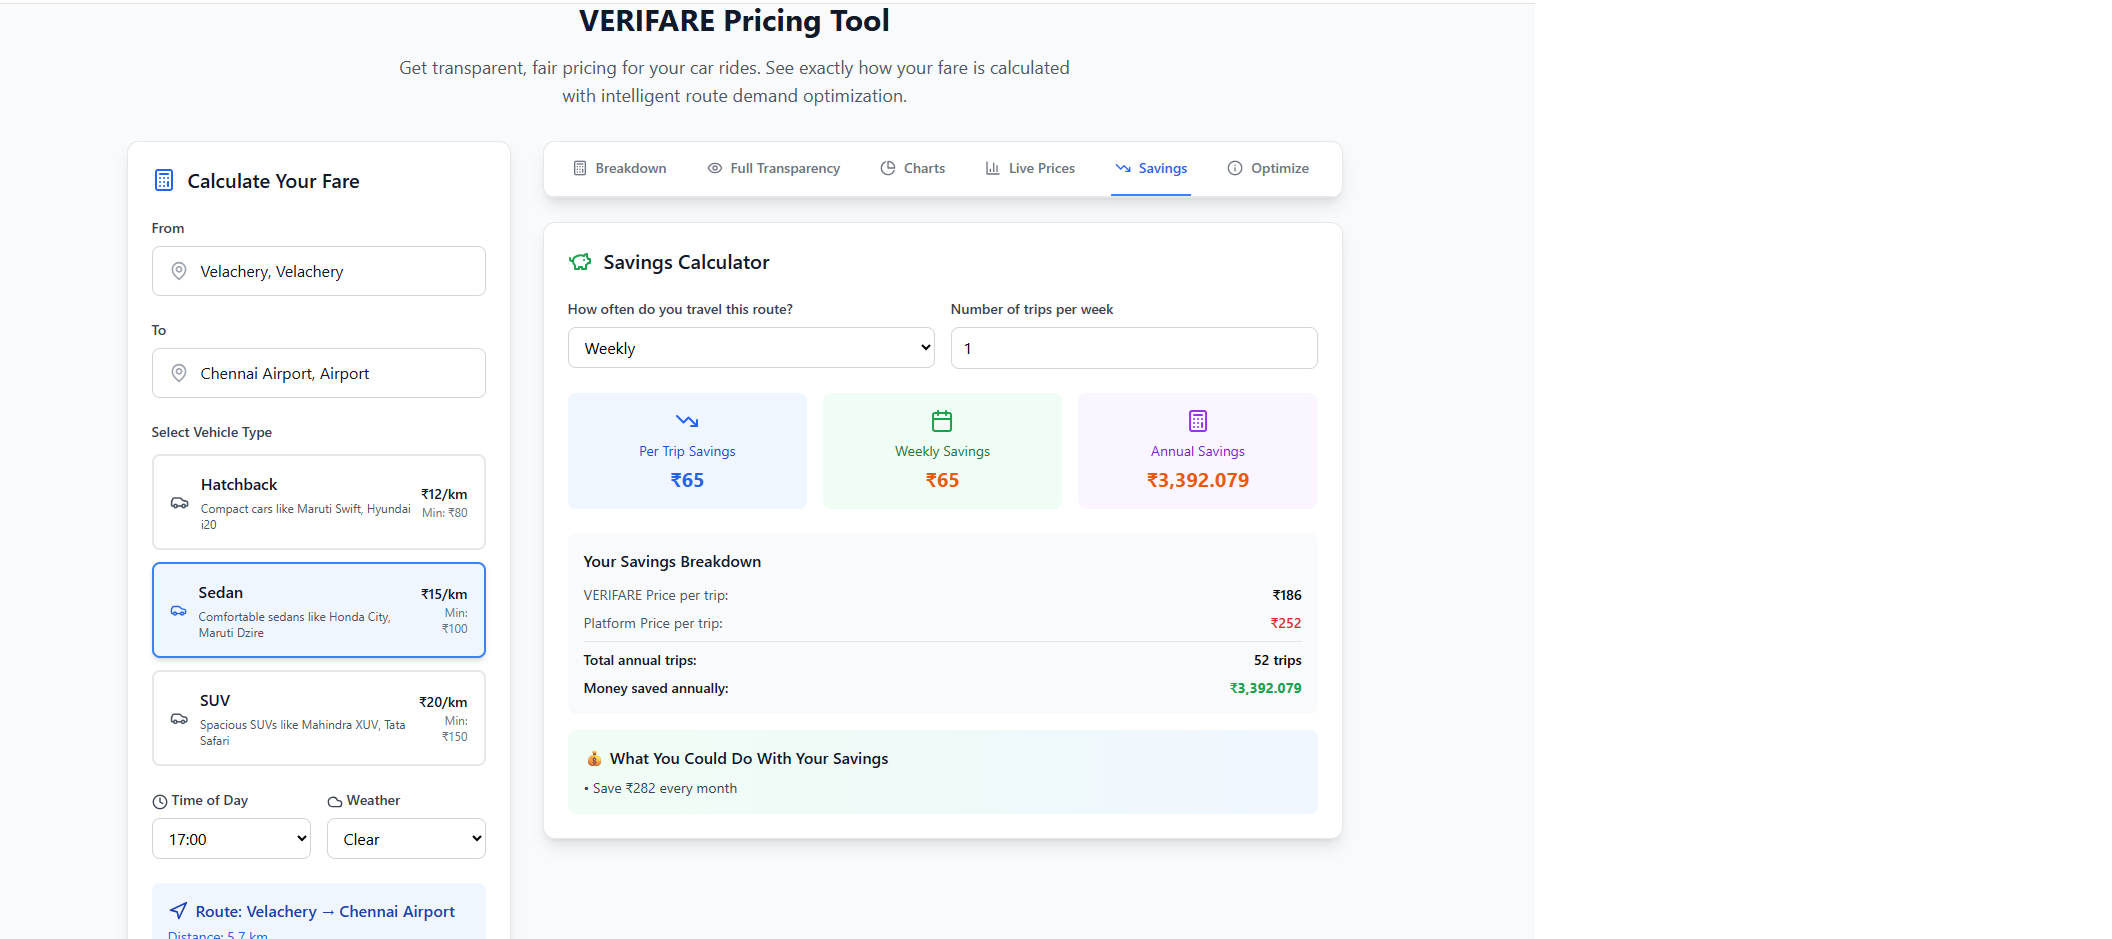Click the location pin icon in To field
Image resolution: width=2112 pixels, height=939 pixels.
(179, 373)
